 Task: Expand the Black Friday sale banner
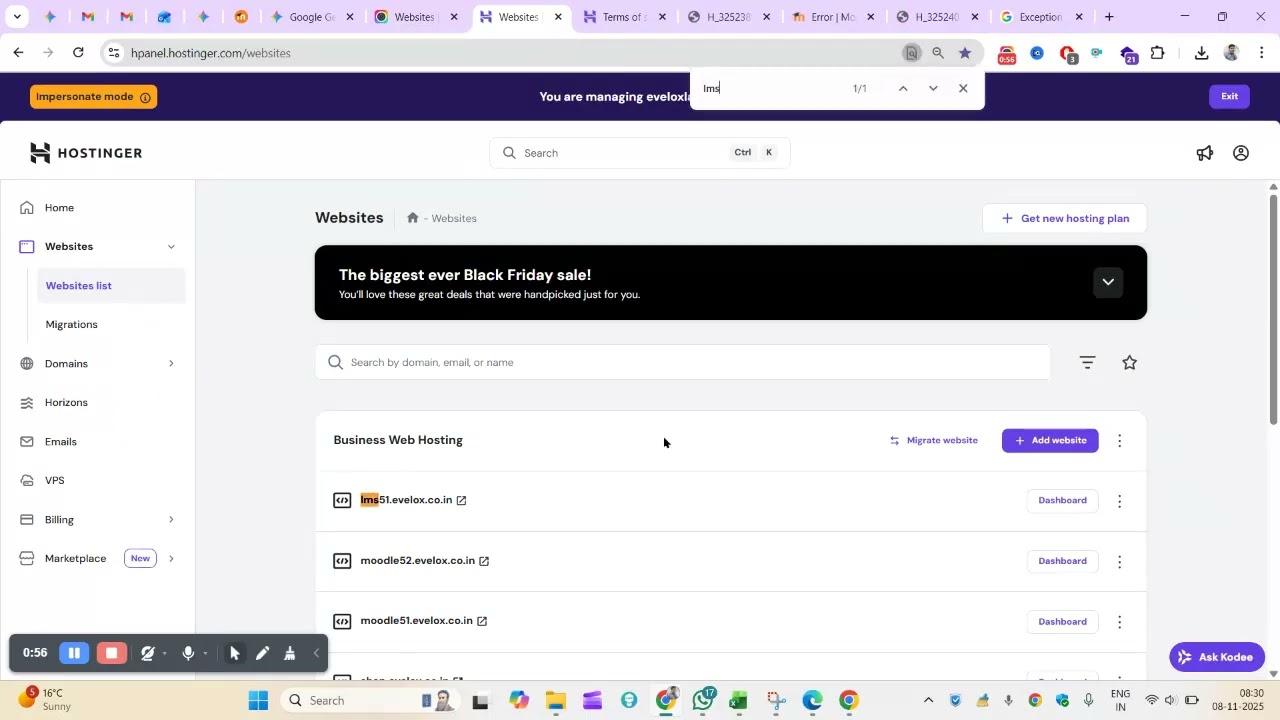[1108, 282]
